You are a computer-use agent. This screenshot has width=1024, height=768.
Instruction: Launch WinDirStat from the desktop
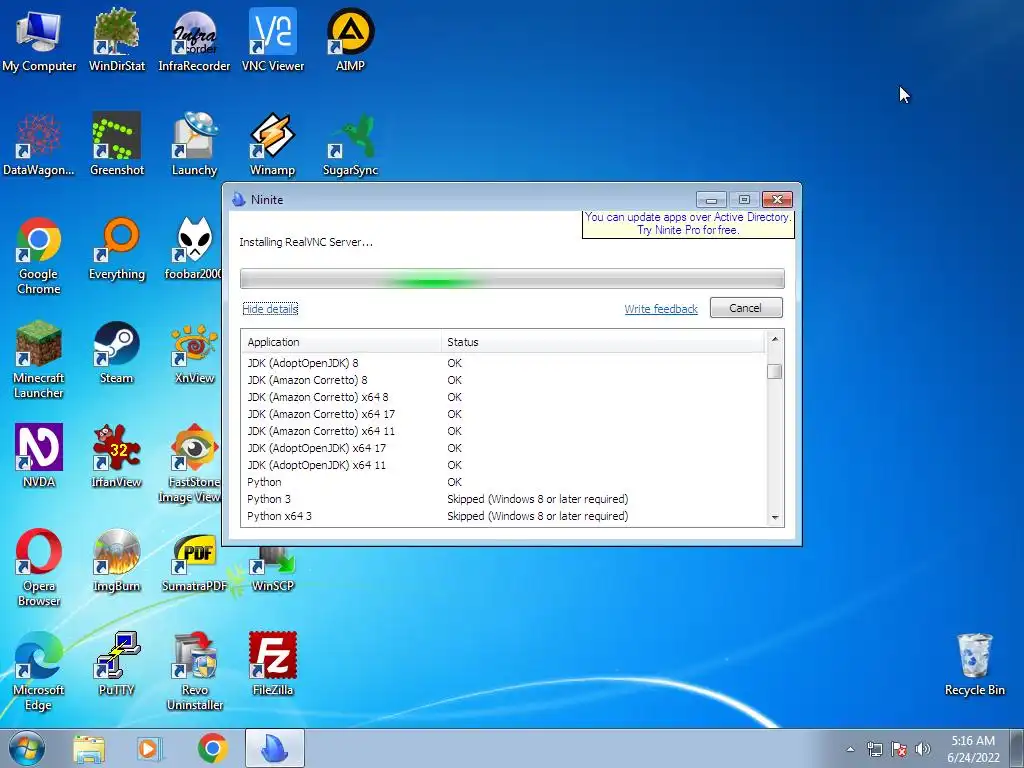coord(117,39)
